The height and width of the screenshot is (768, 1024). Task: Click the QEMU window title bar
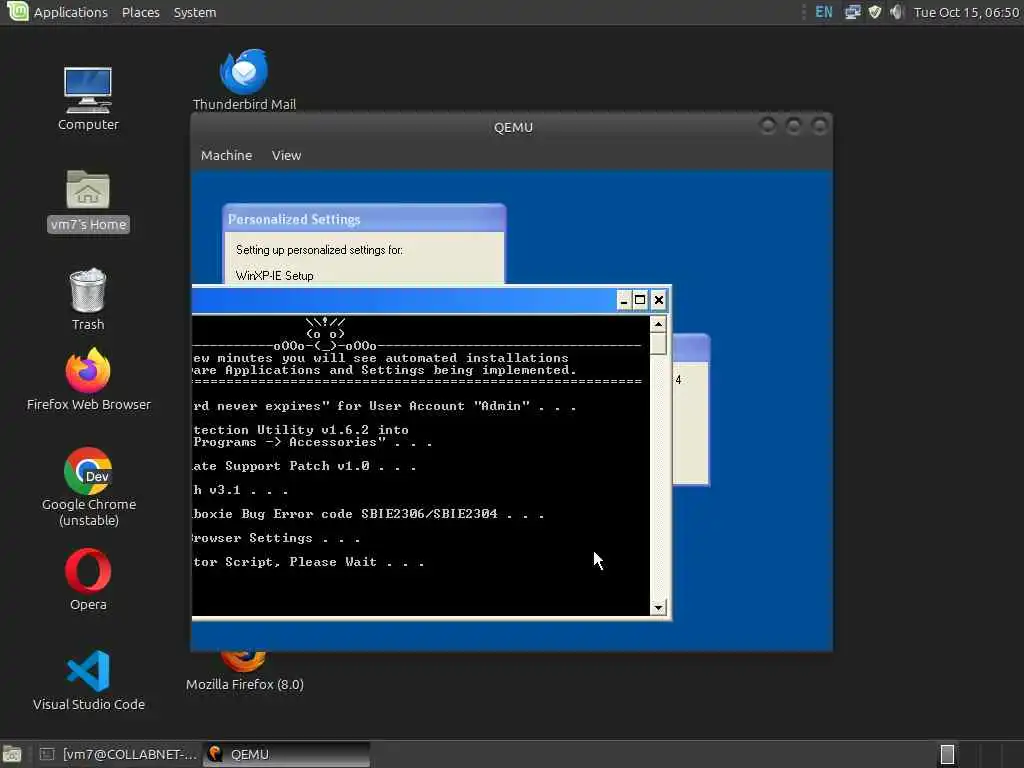coord(513,127)
